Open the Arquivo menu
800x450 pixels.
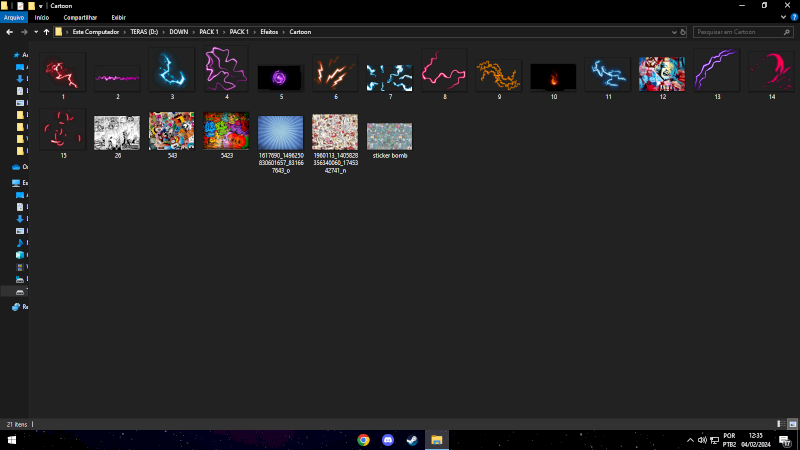13,17
